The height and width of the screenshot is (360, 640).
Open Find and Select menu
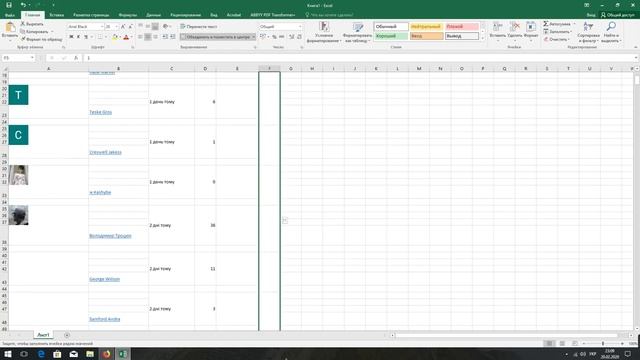pyautogui.click(x=611, y=32)
